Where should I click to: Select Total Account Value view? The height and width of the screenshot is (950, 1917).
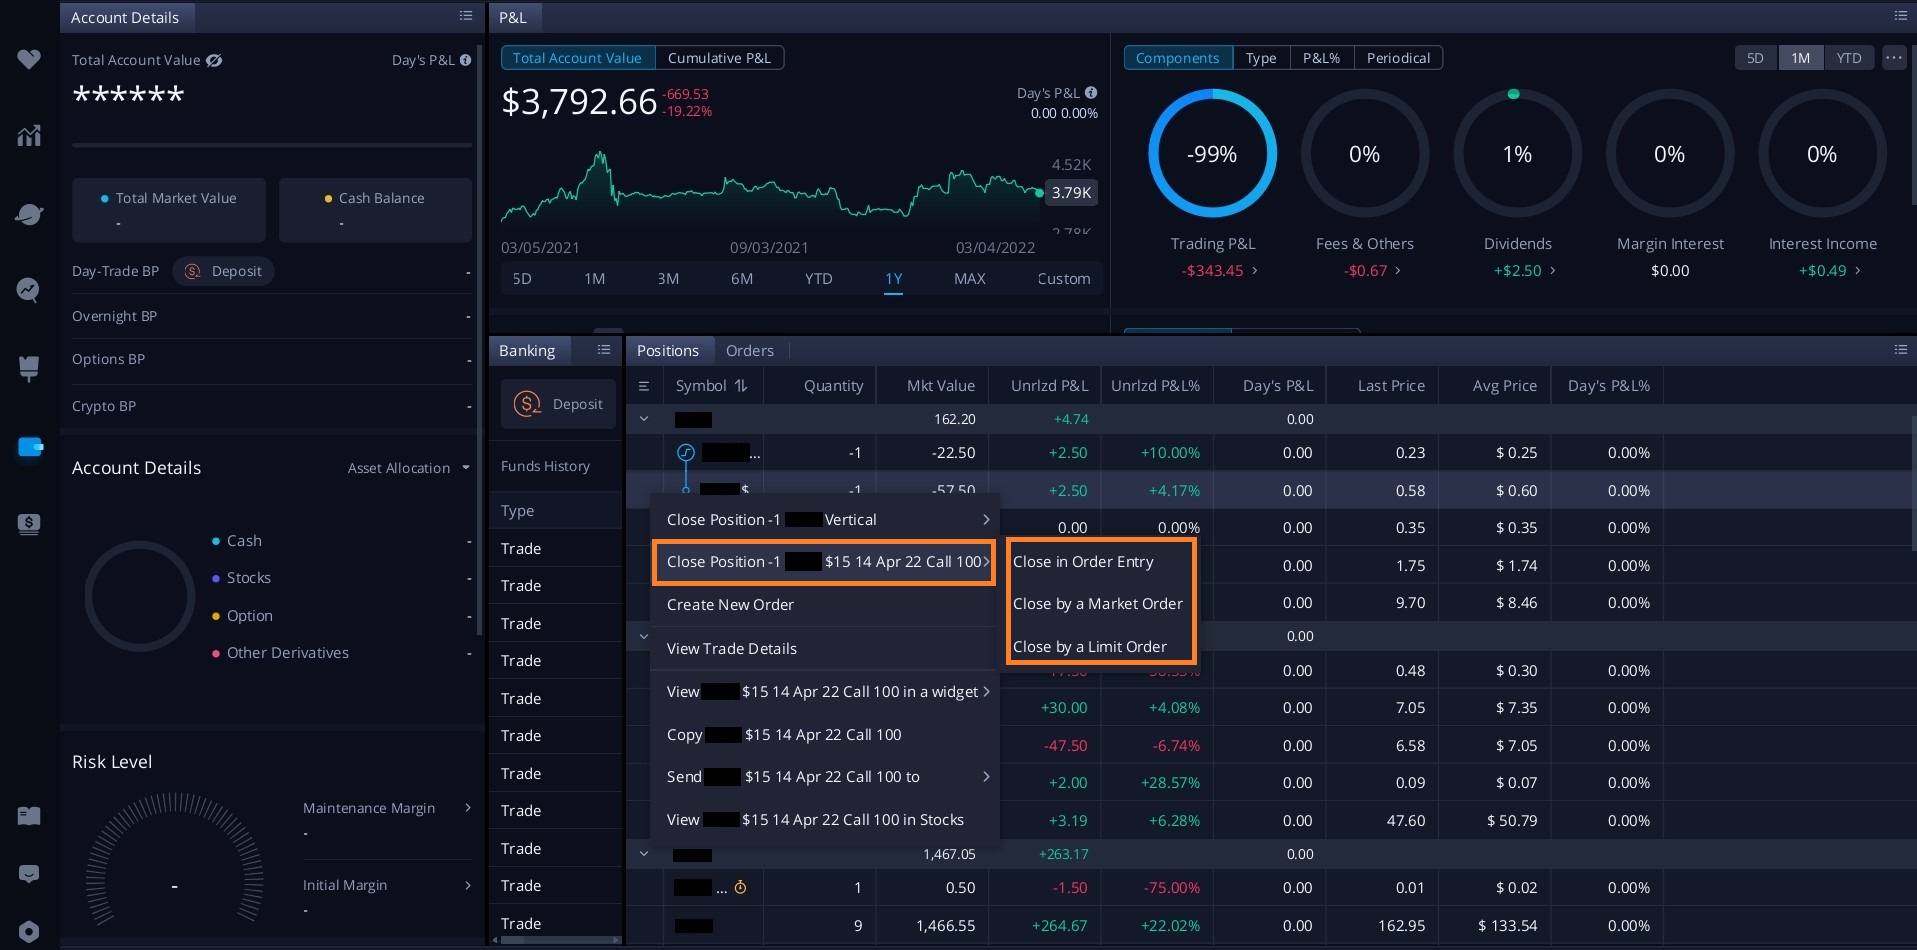pyautogui.click(x=577, y=58)
